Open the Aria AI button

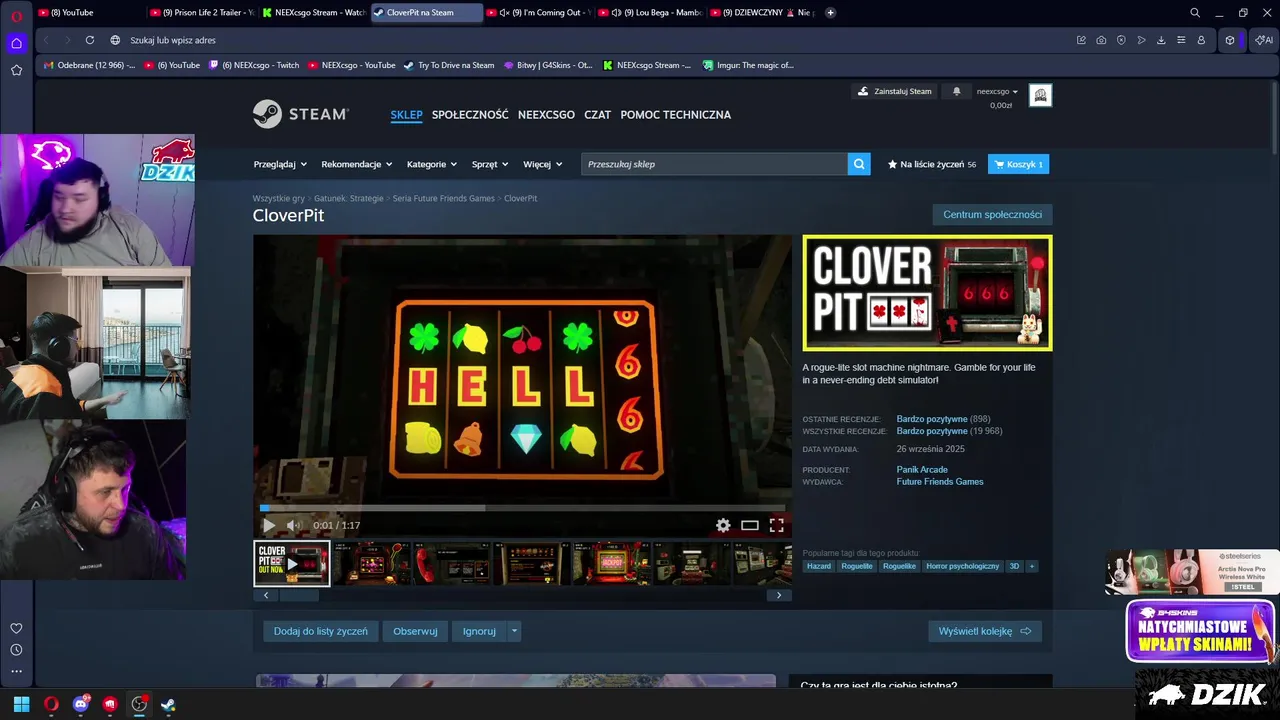pyautogui.click(x=1264, y=40)
